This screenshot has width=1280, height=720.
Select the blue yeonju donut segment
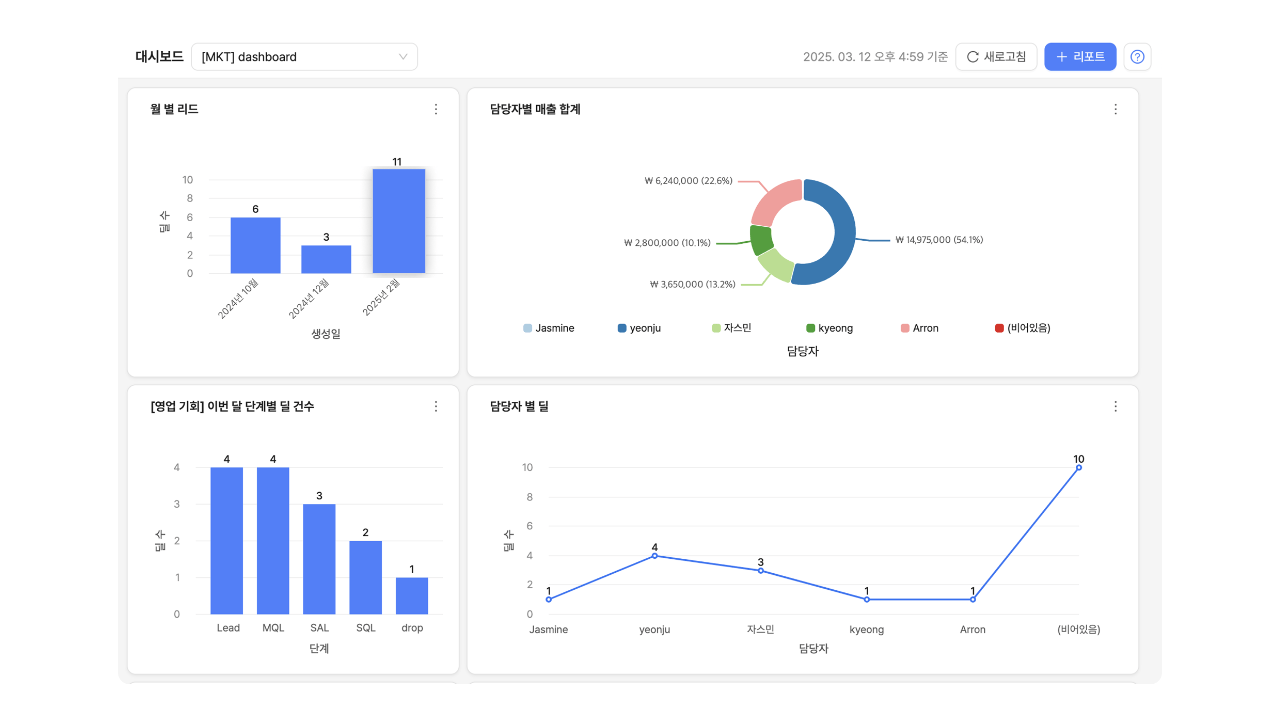point(838,233)
